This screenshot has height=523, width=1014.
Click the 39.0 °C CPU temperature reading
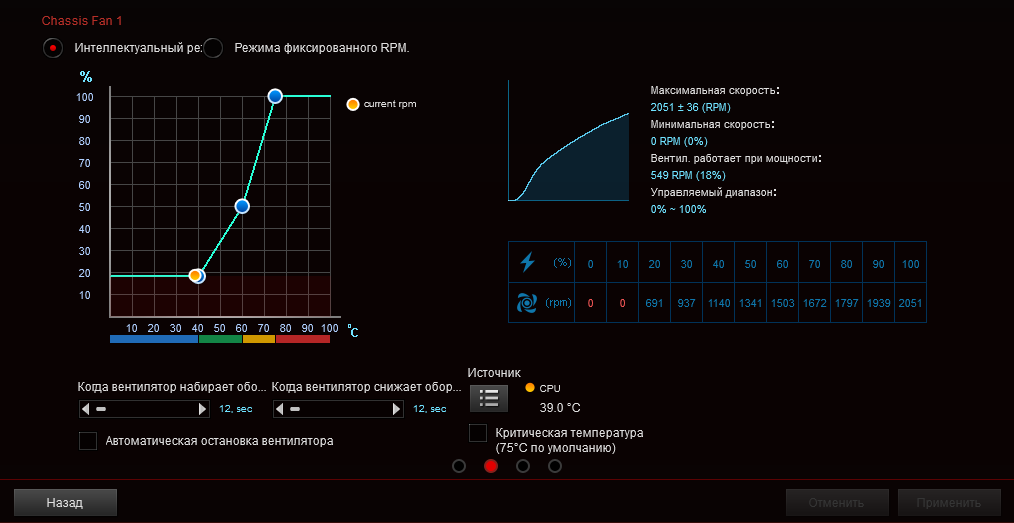point(560,407)
